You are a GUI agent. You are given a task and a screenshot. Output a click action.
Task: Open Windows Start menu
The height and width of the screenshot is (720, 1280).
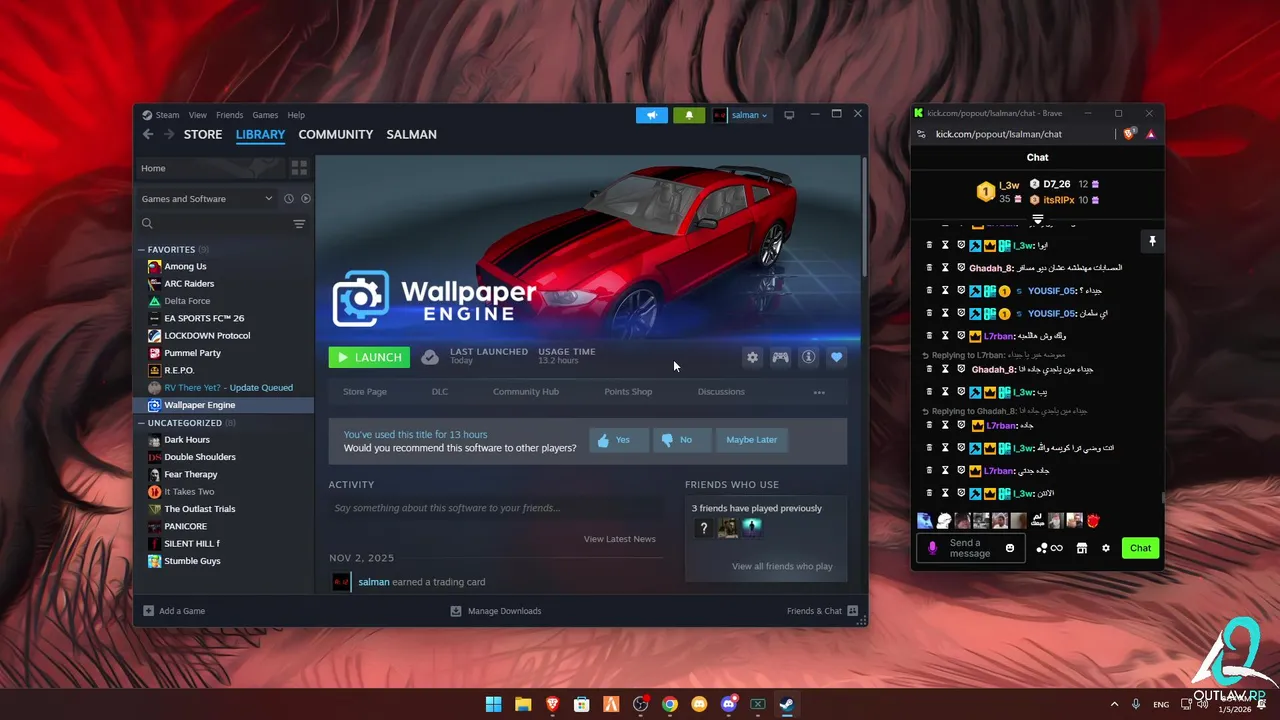tap(493, 704)
